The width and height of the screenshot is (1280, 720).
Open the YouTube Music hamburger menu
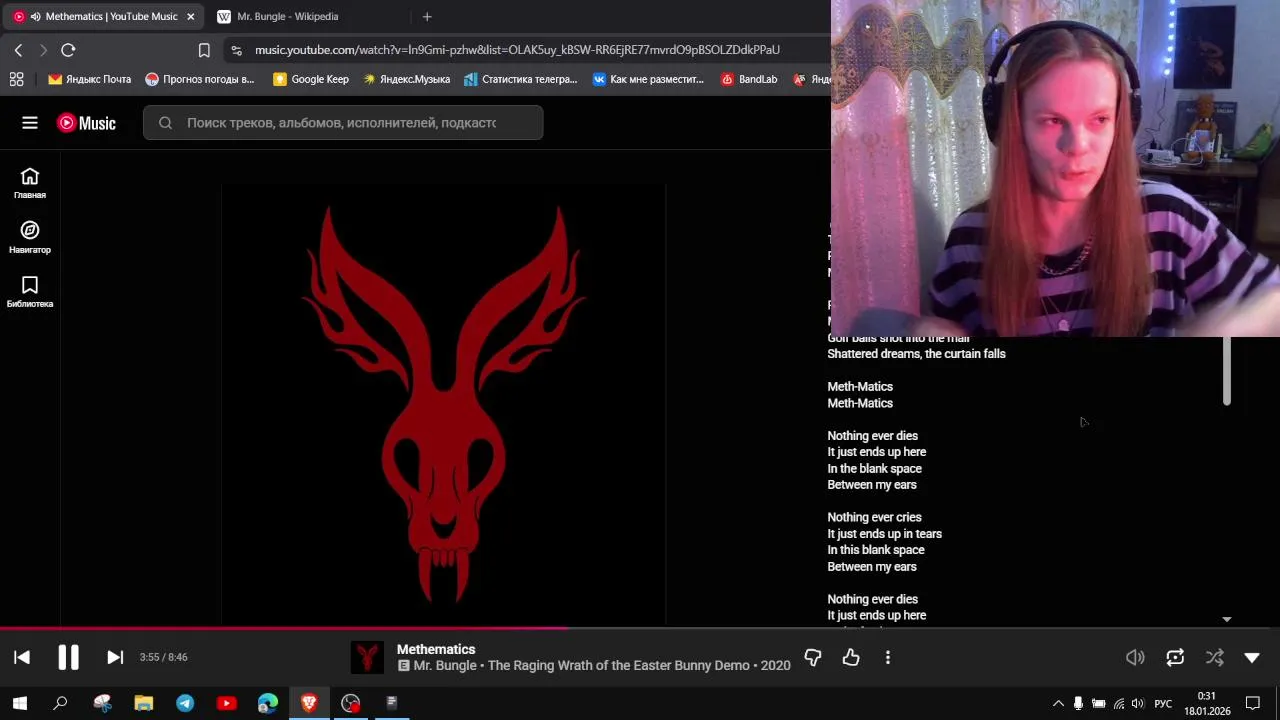pyautogui.click(x=30, y=123)
